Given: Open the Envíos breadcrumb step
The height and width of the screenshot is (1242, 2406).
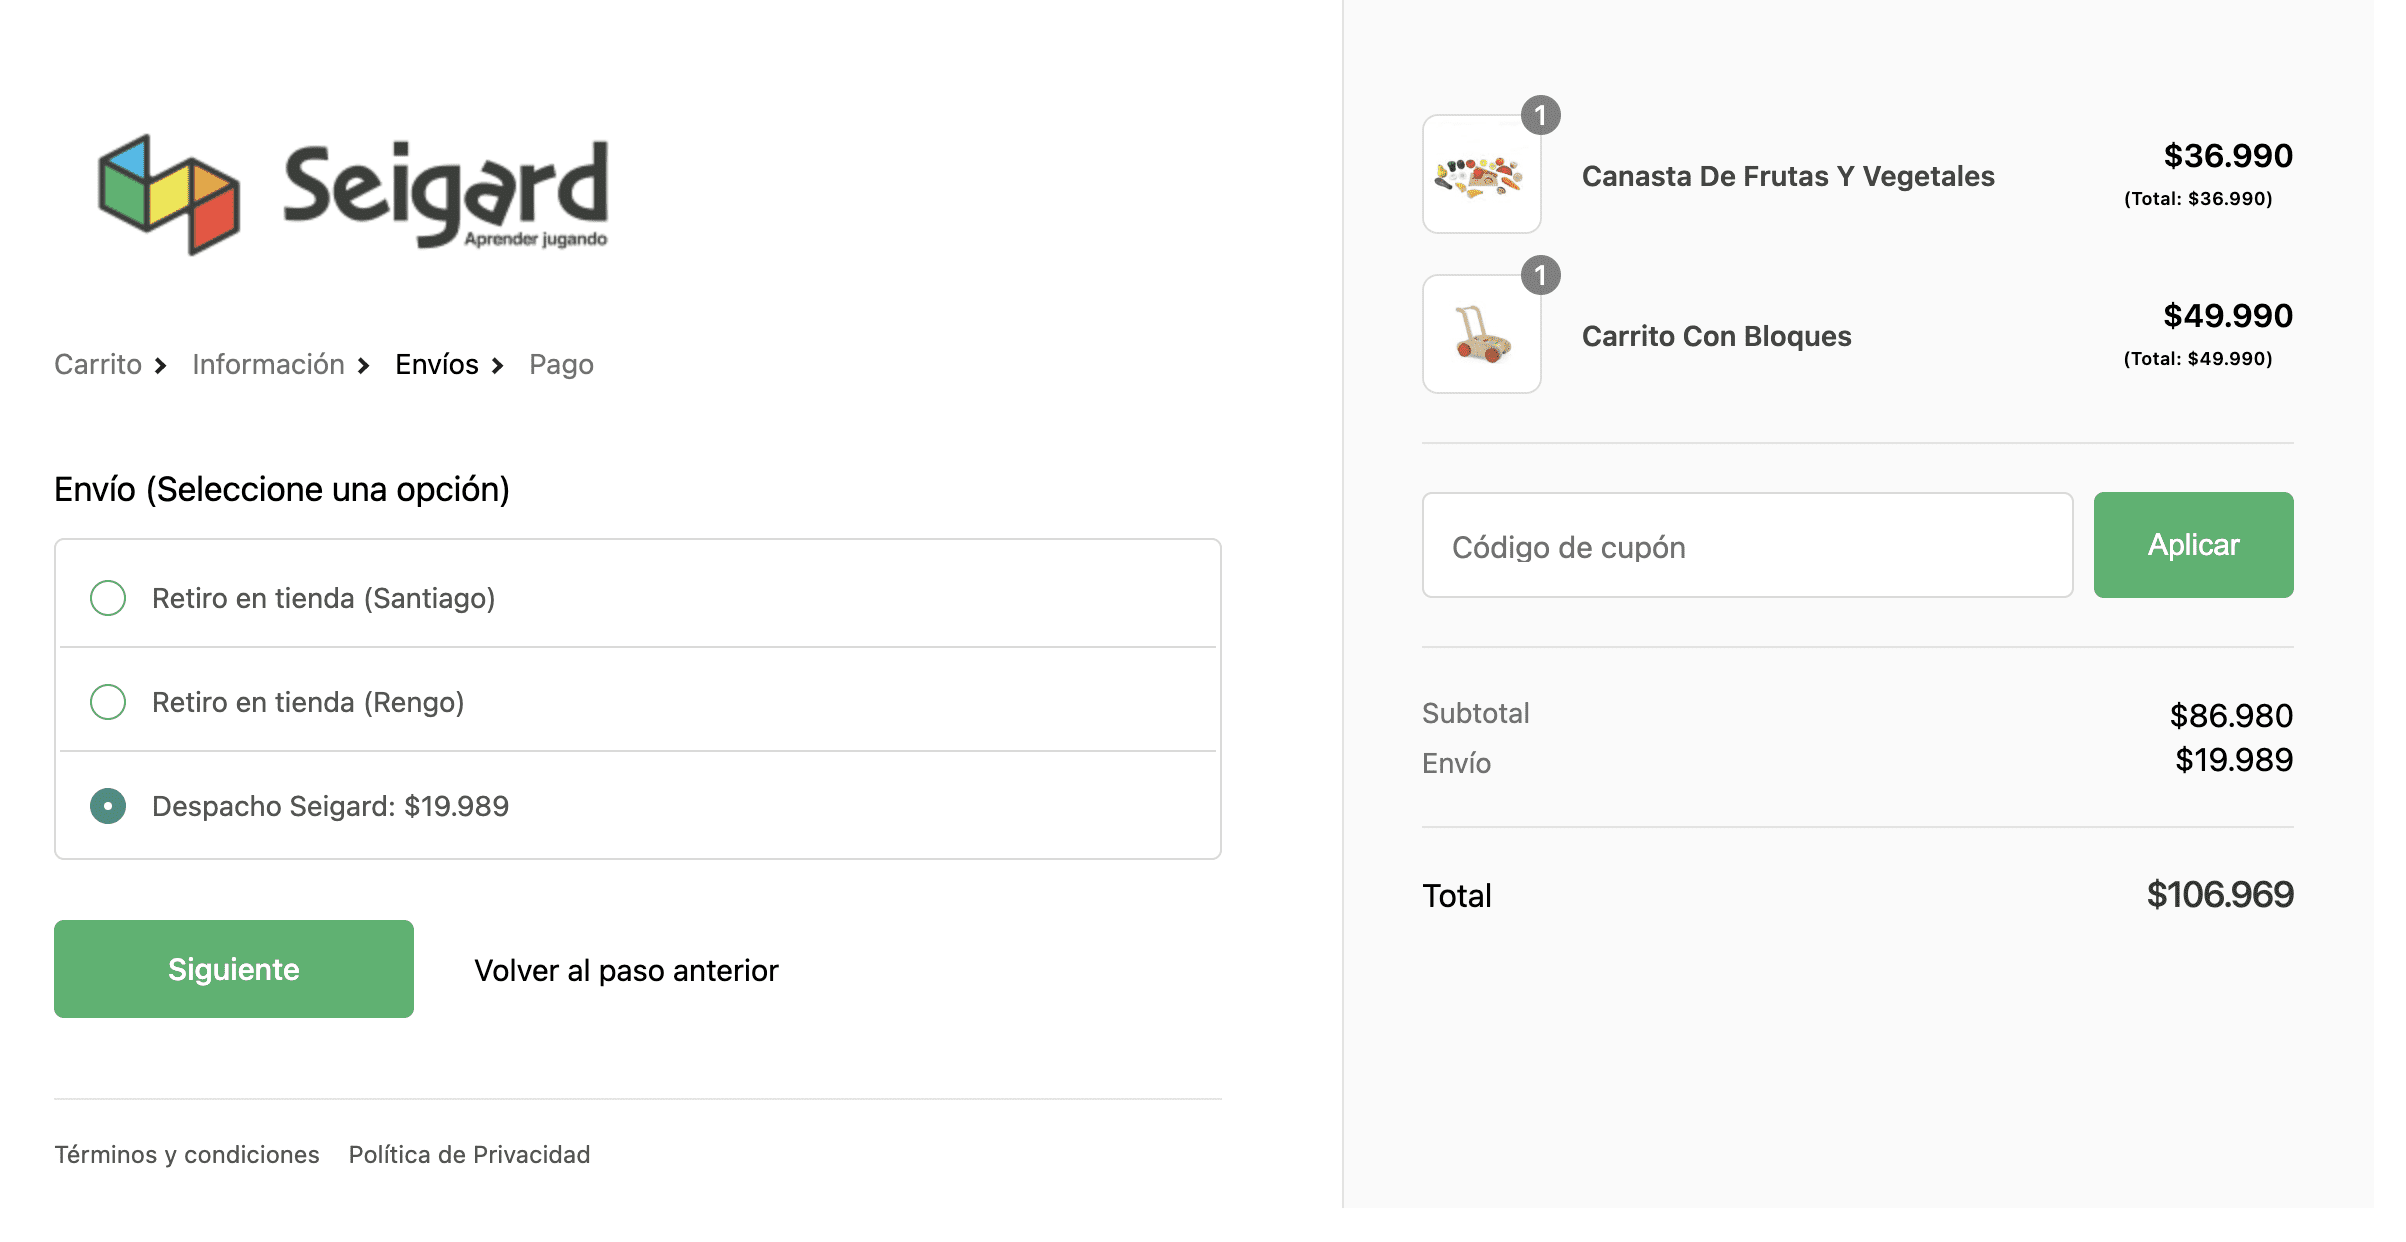Looking at the screenshot, I should click(x=437, y=365).
